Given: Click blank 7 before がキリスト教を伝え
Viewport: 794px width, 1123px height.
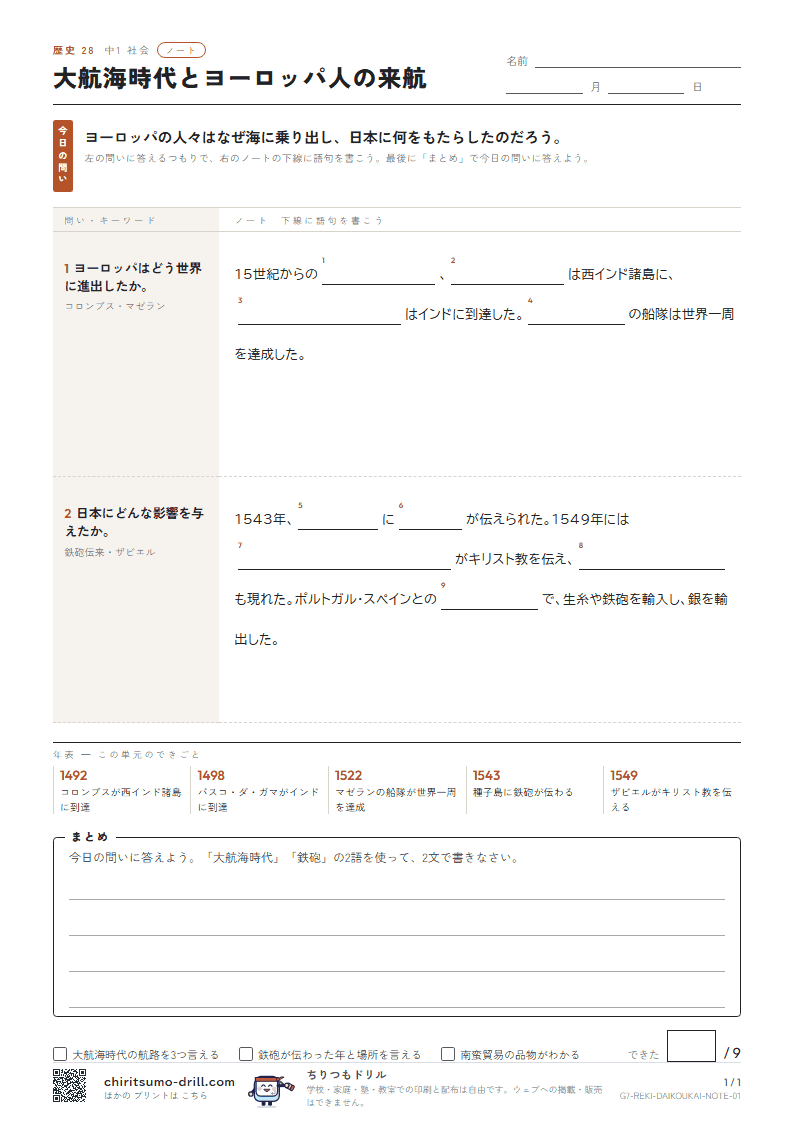Looking at the screenshot, I should click(344, 560).
